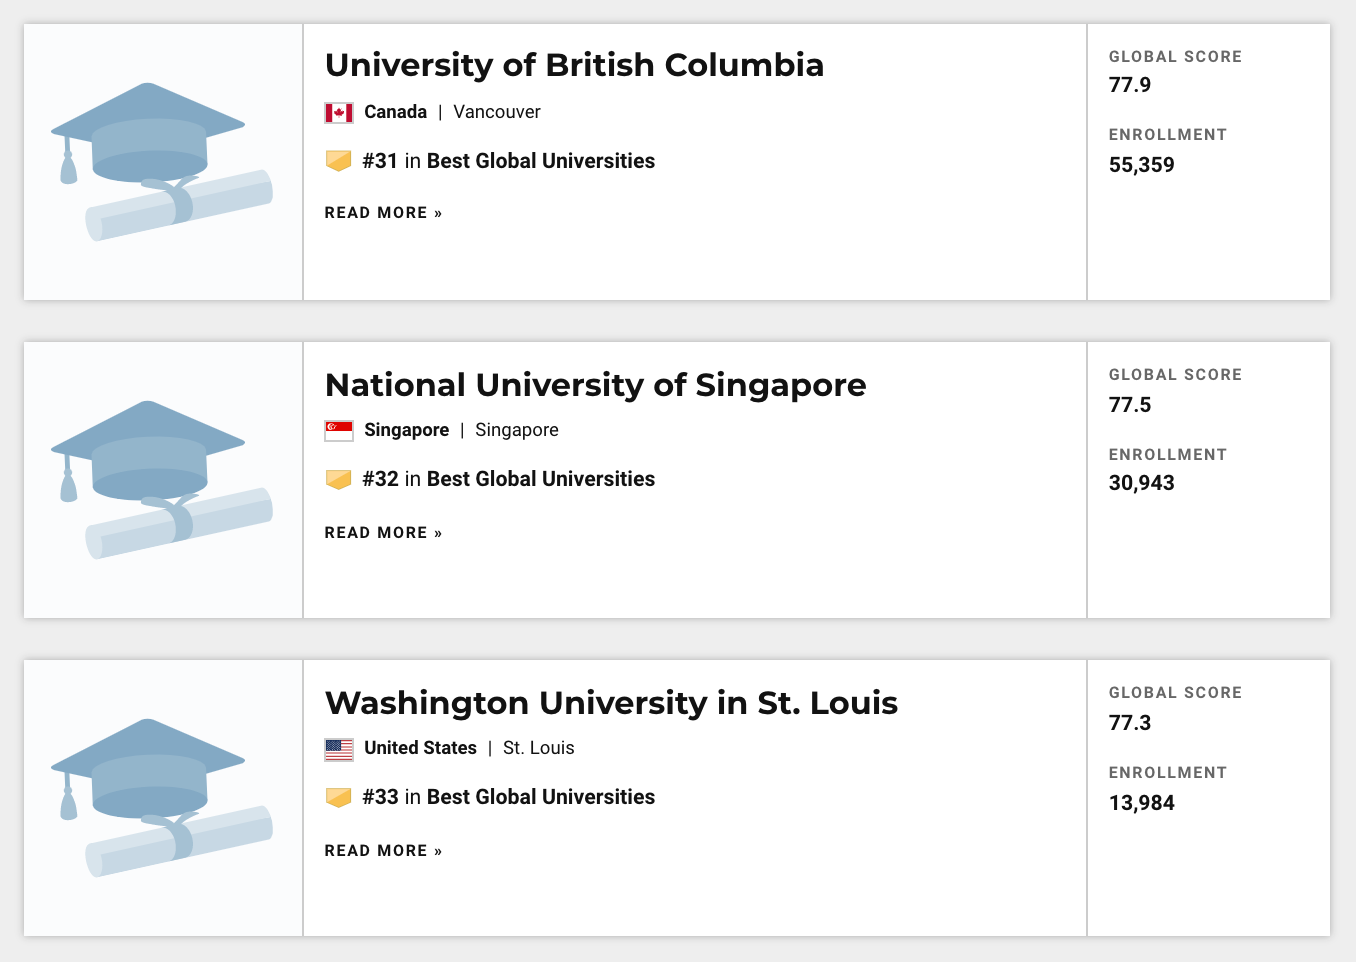Click Best Global Universities link for #32
This screenshot has height=962, width=1356.
coord(540,479)
